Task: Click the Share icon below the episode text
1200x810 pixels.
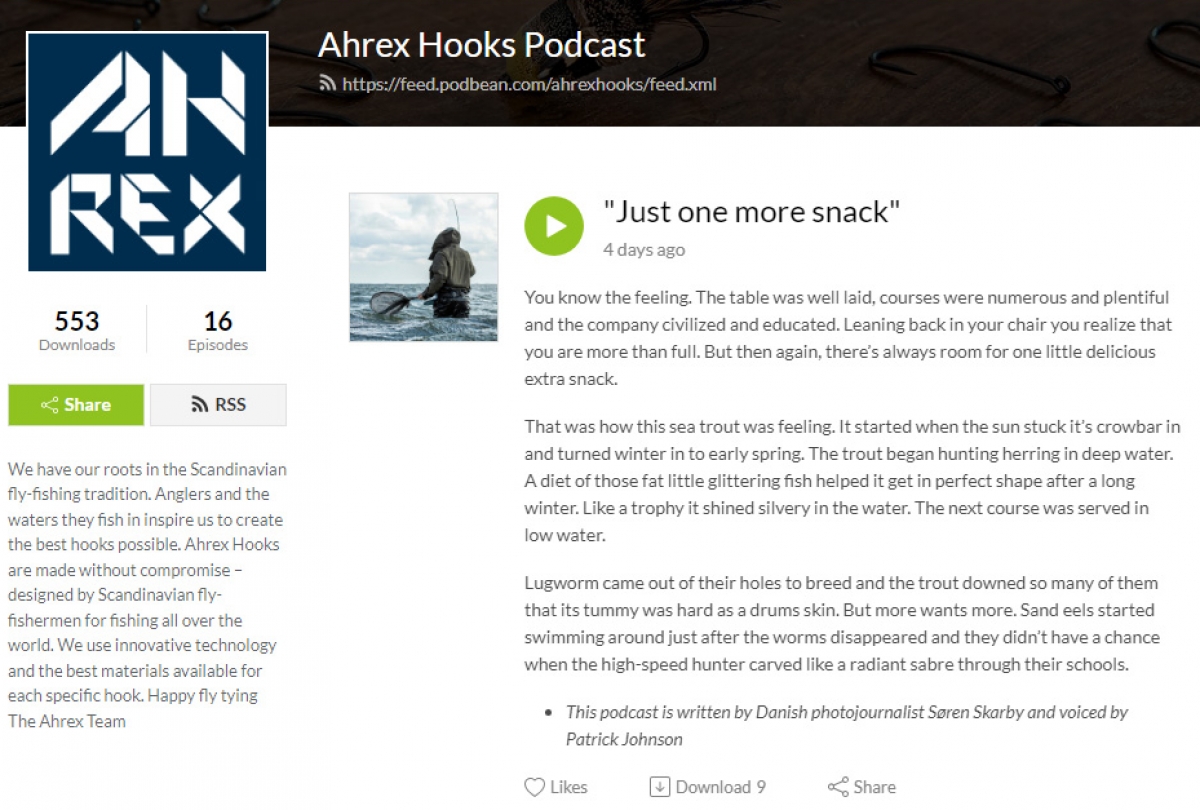Action: pos(838,787)
